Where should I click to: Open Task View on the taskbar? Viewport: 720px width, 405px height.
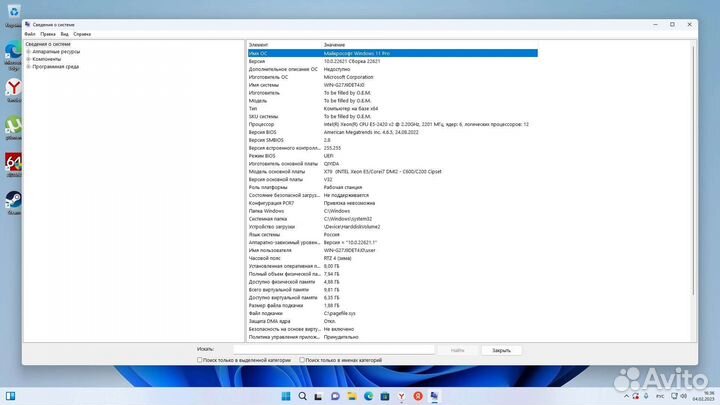[318, 396]
